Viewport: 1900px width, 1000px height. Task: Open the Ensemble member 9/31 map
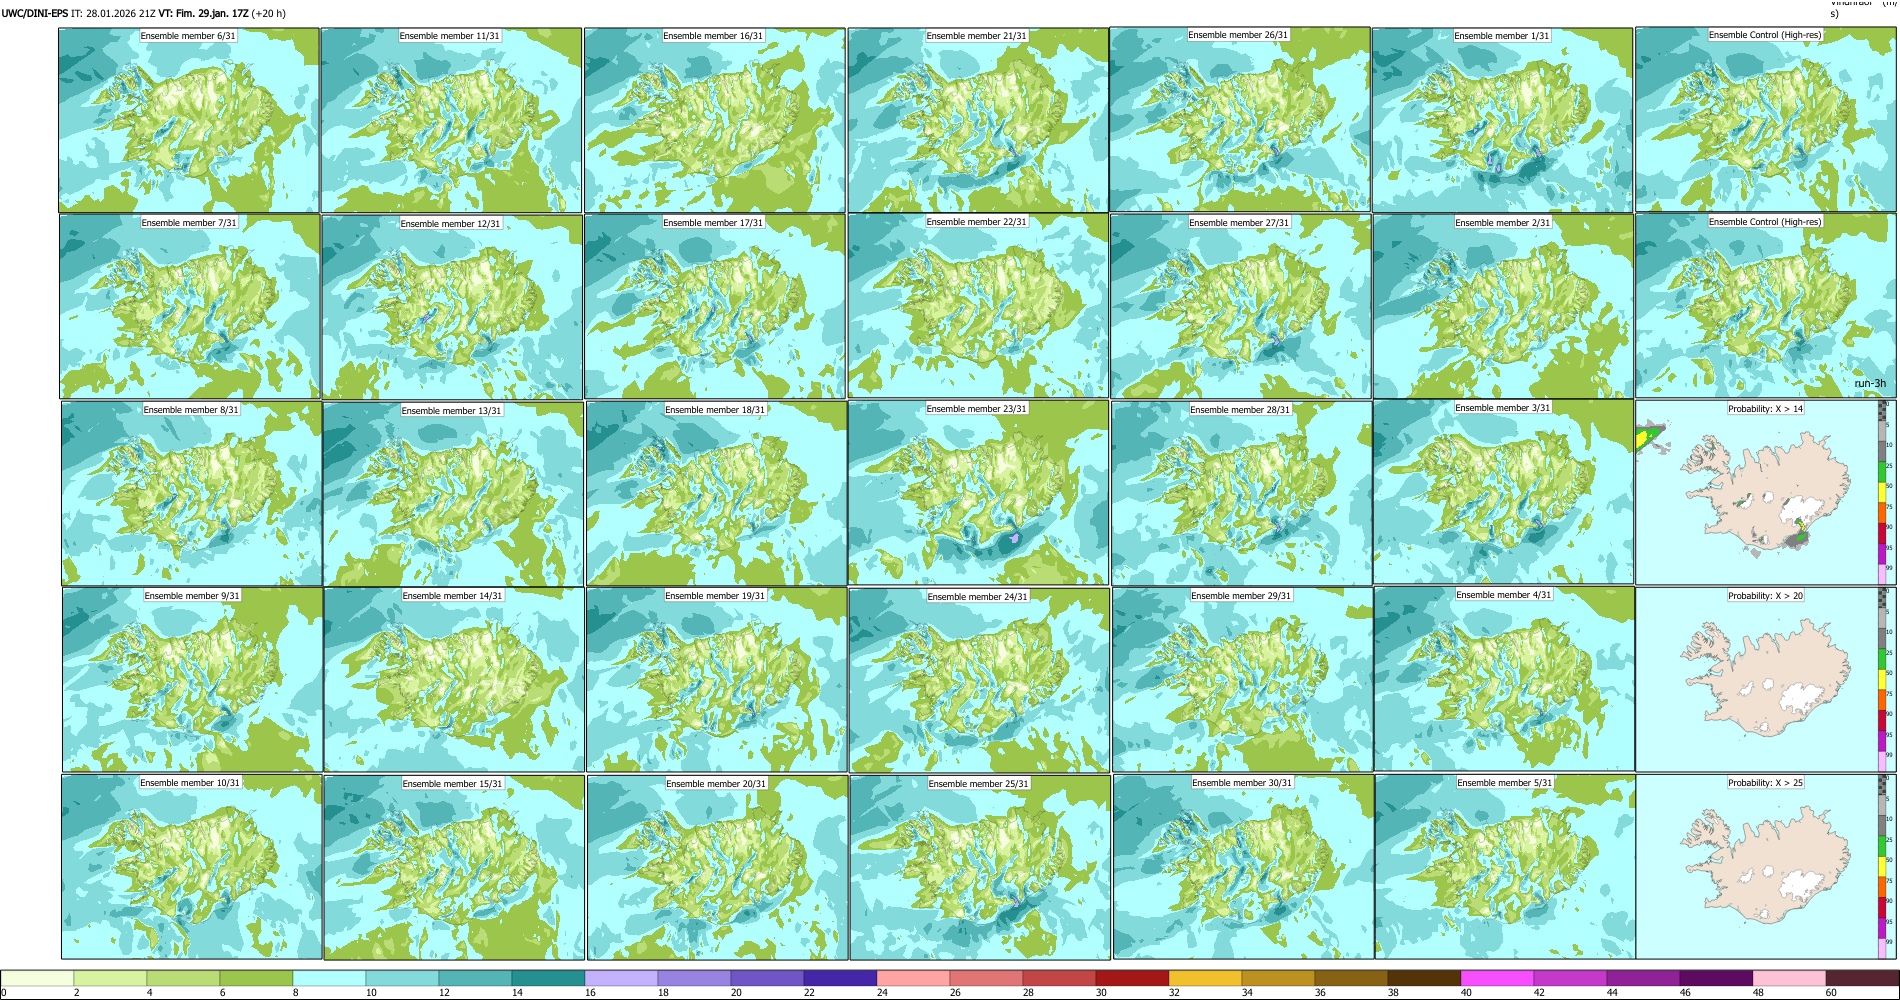192,680
